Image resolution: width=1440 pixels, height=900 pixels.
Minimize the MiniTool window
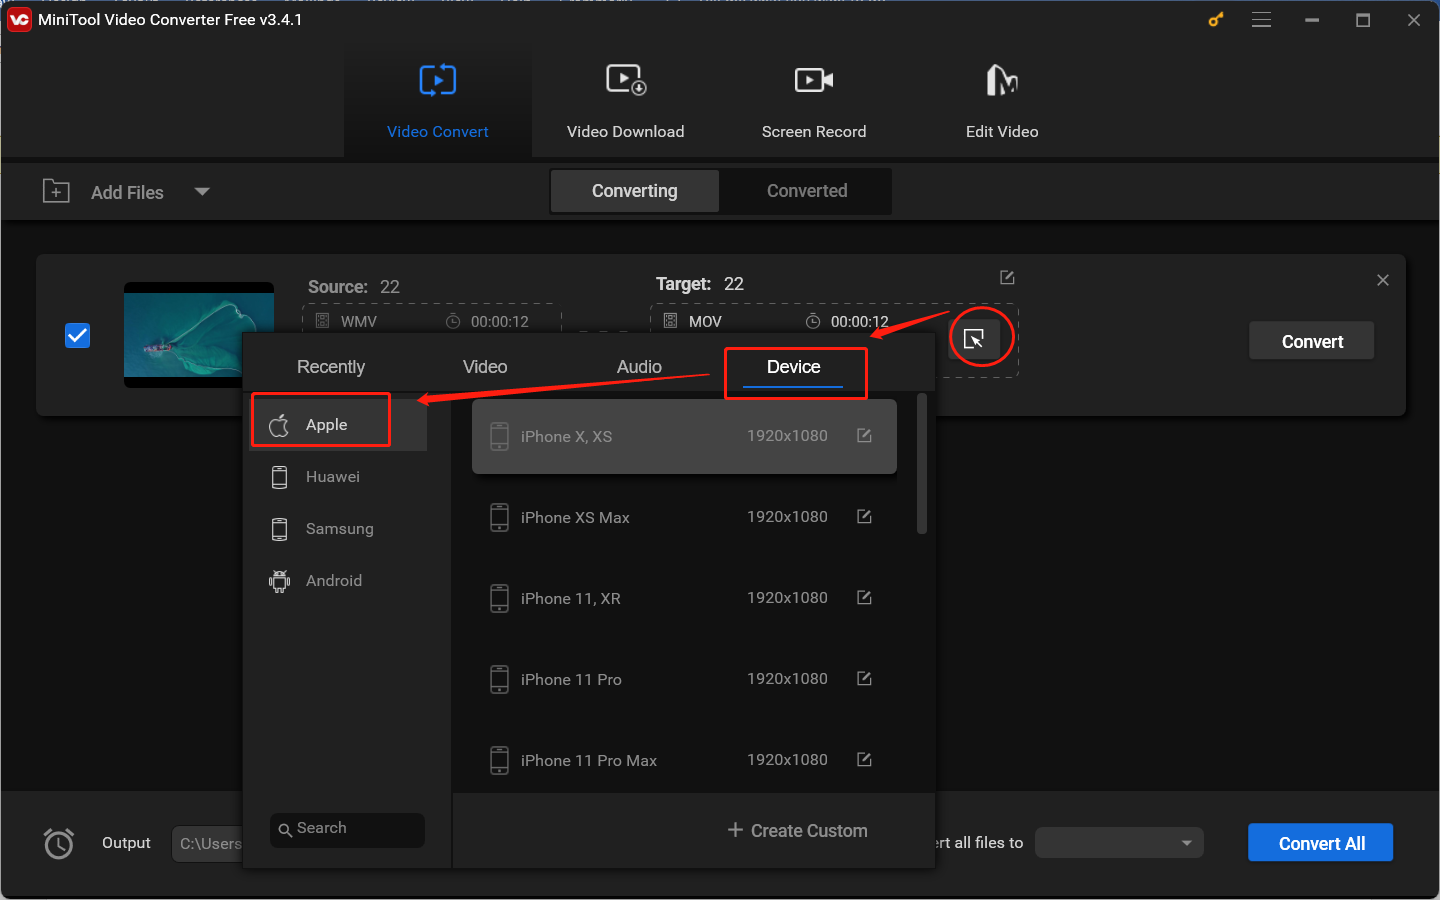[x=1312, y=20]
